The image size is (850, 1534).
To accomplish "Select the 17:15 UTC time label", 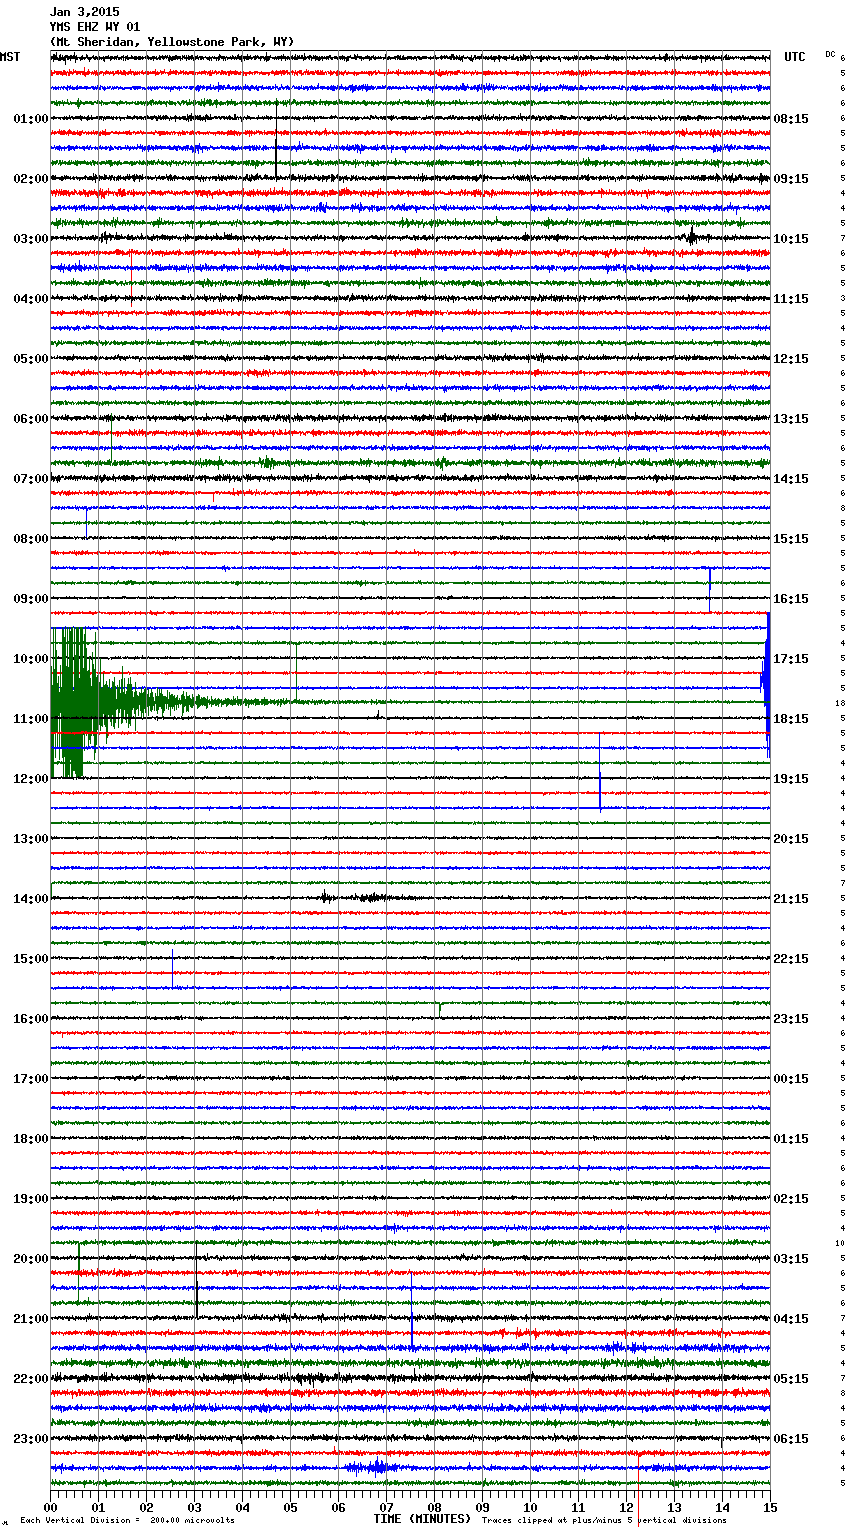I will (791, 658).
